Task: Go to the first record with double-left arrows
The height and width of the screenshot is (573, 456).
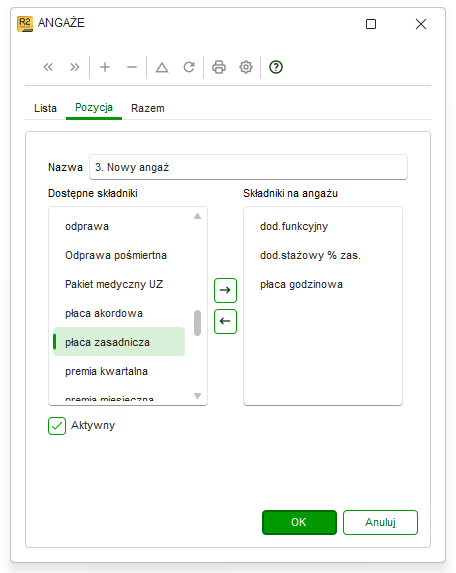Action: (48, 67)
